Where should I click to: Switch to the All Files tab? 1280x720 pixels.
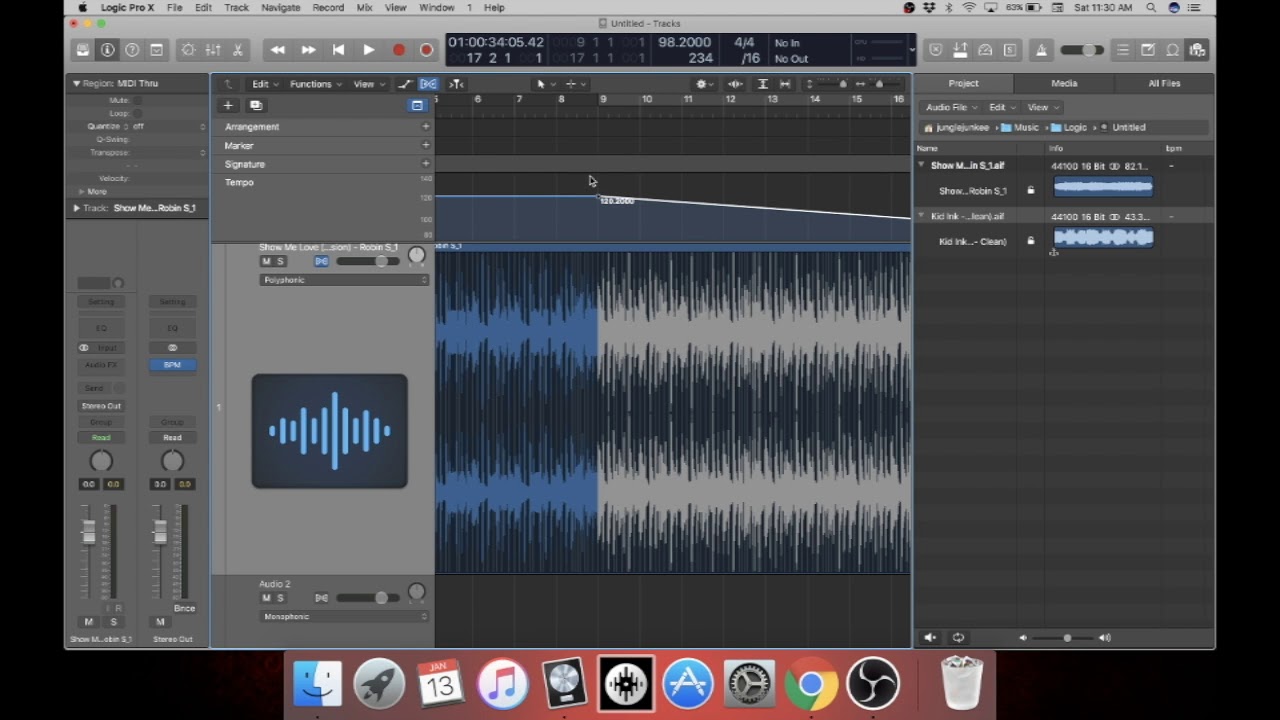click(x=1164, y=84)
